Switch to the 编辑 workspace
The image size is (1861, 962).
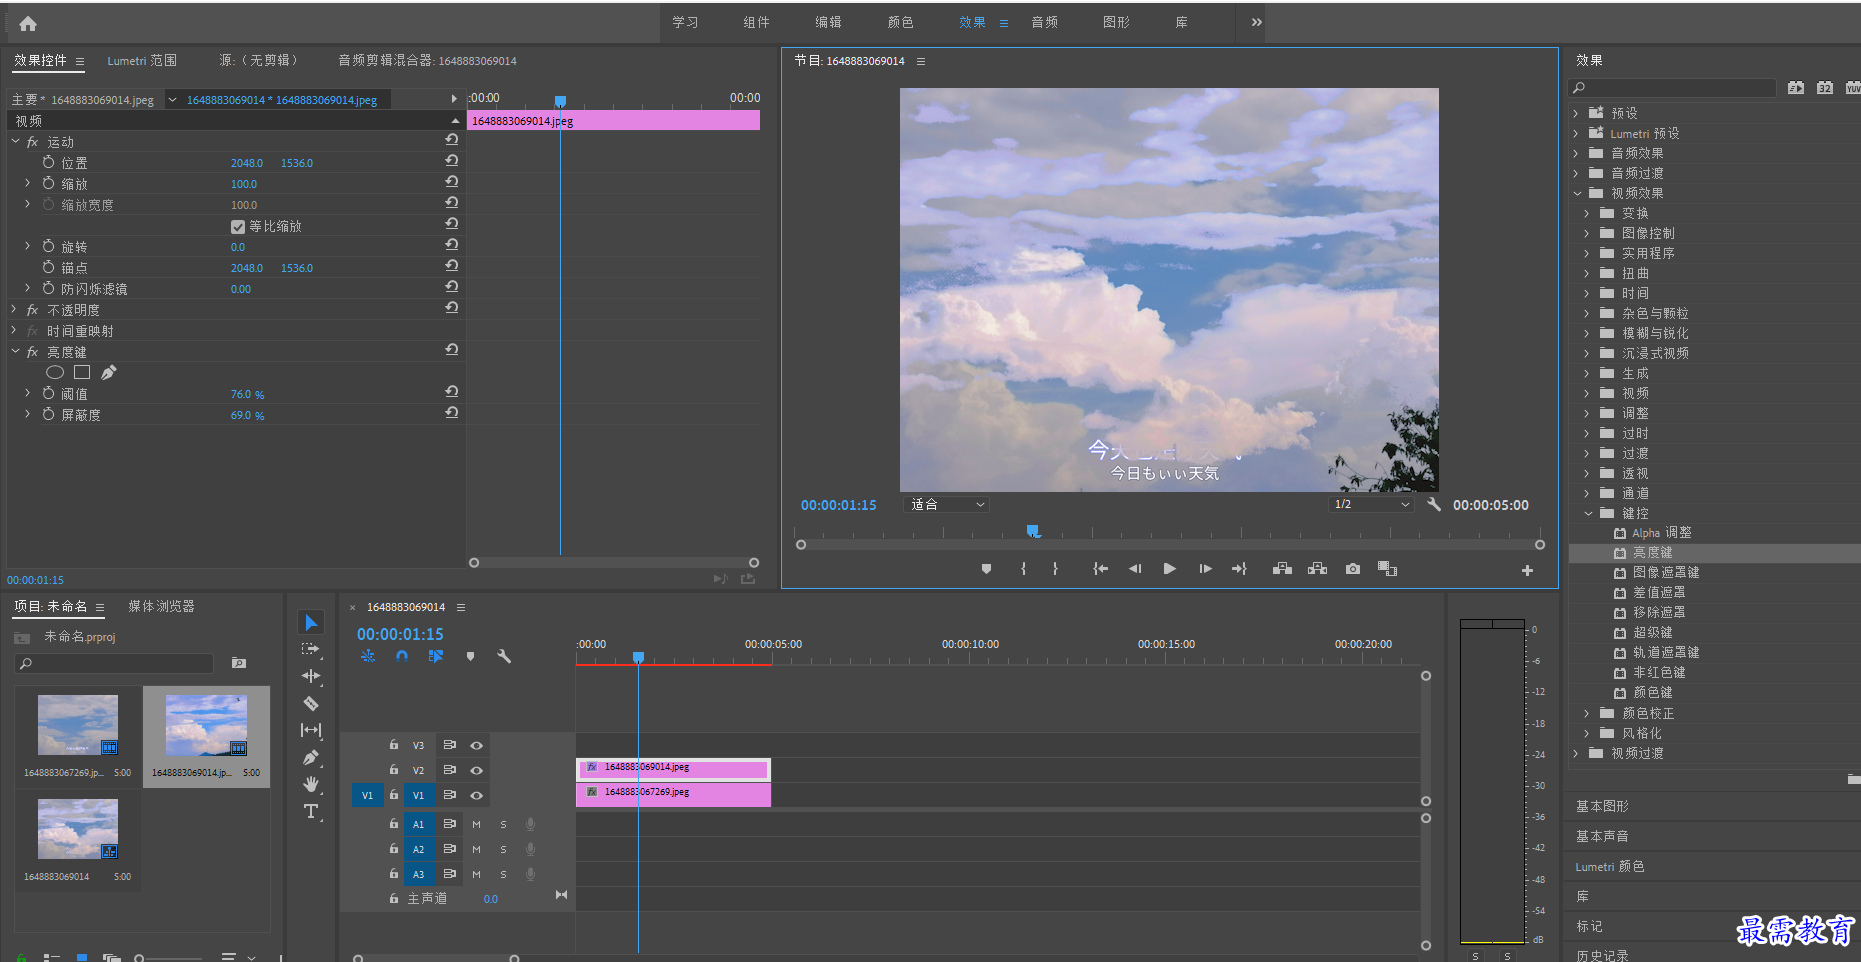(x=828, y=22)
